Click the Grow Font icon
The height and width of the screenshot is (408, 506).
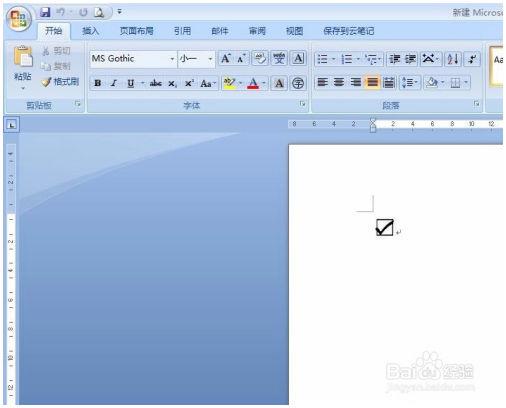(x=226, y=59)
